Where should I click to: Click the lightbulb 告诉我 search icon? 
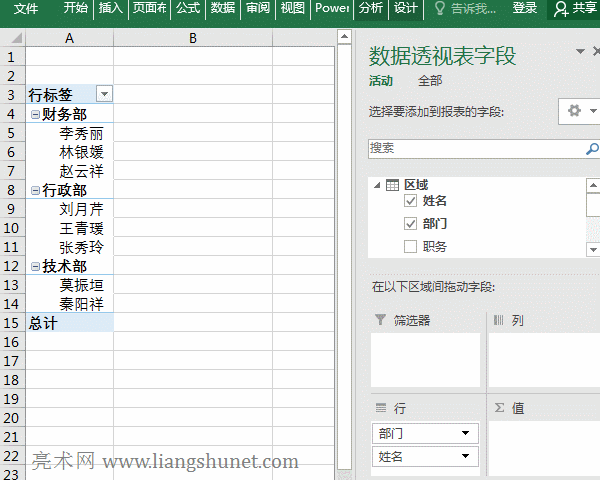click(x=440, y=8)
